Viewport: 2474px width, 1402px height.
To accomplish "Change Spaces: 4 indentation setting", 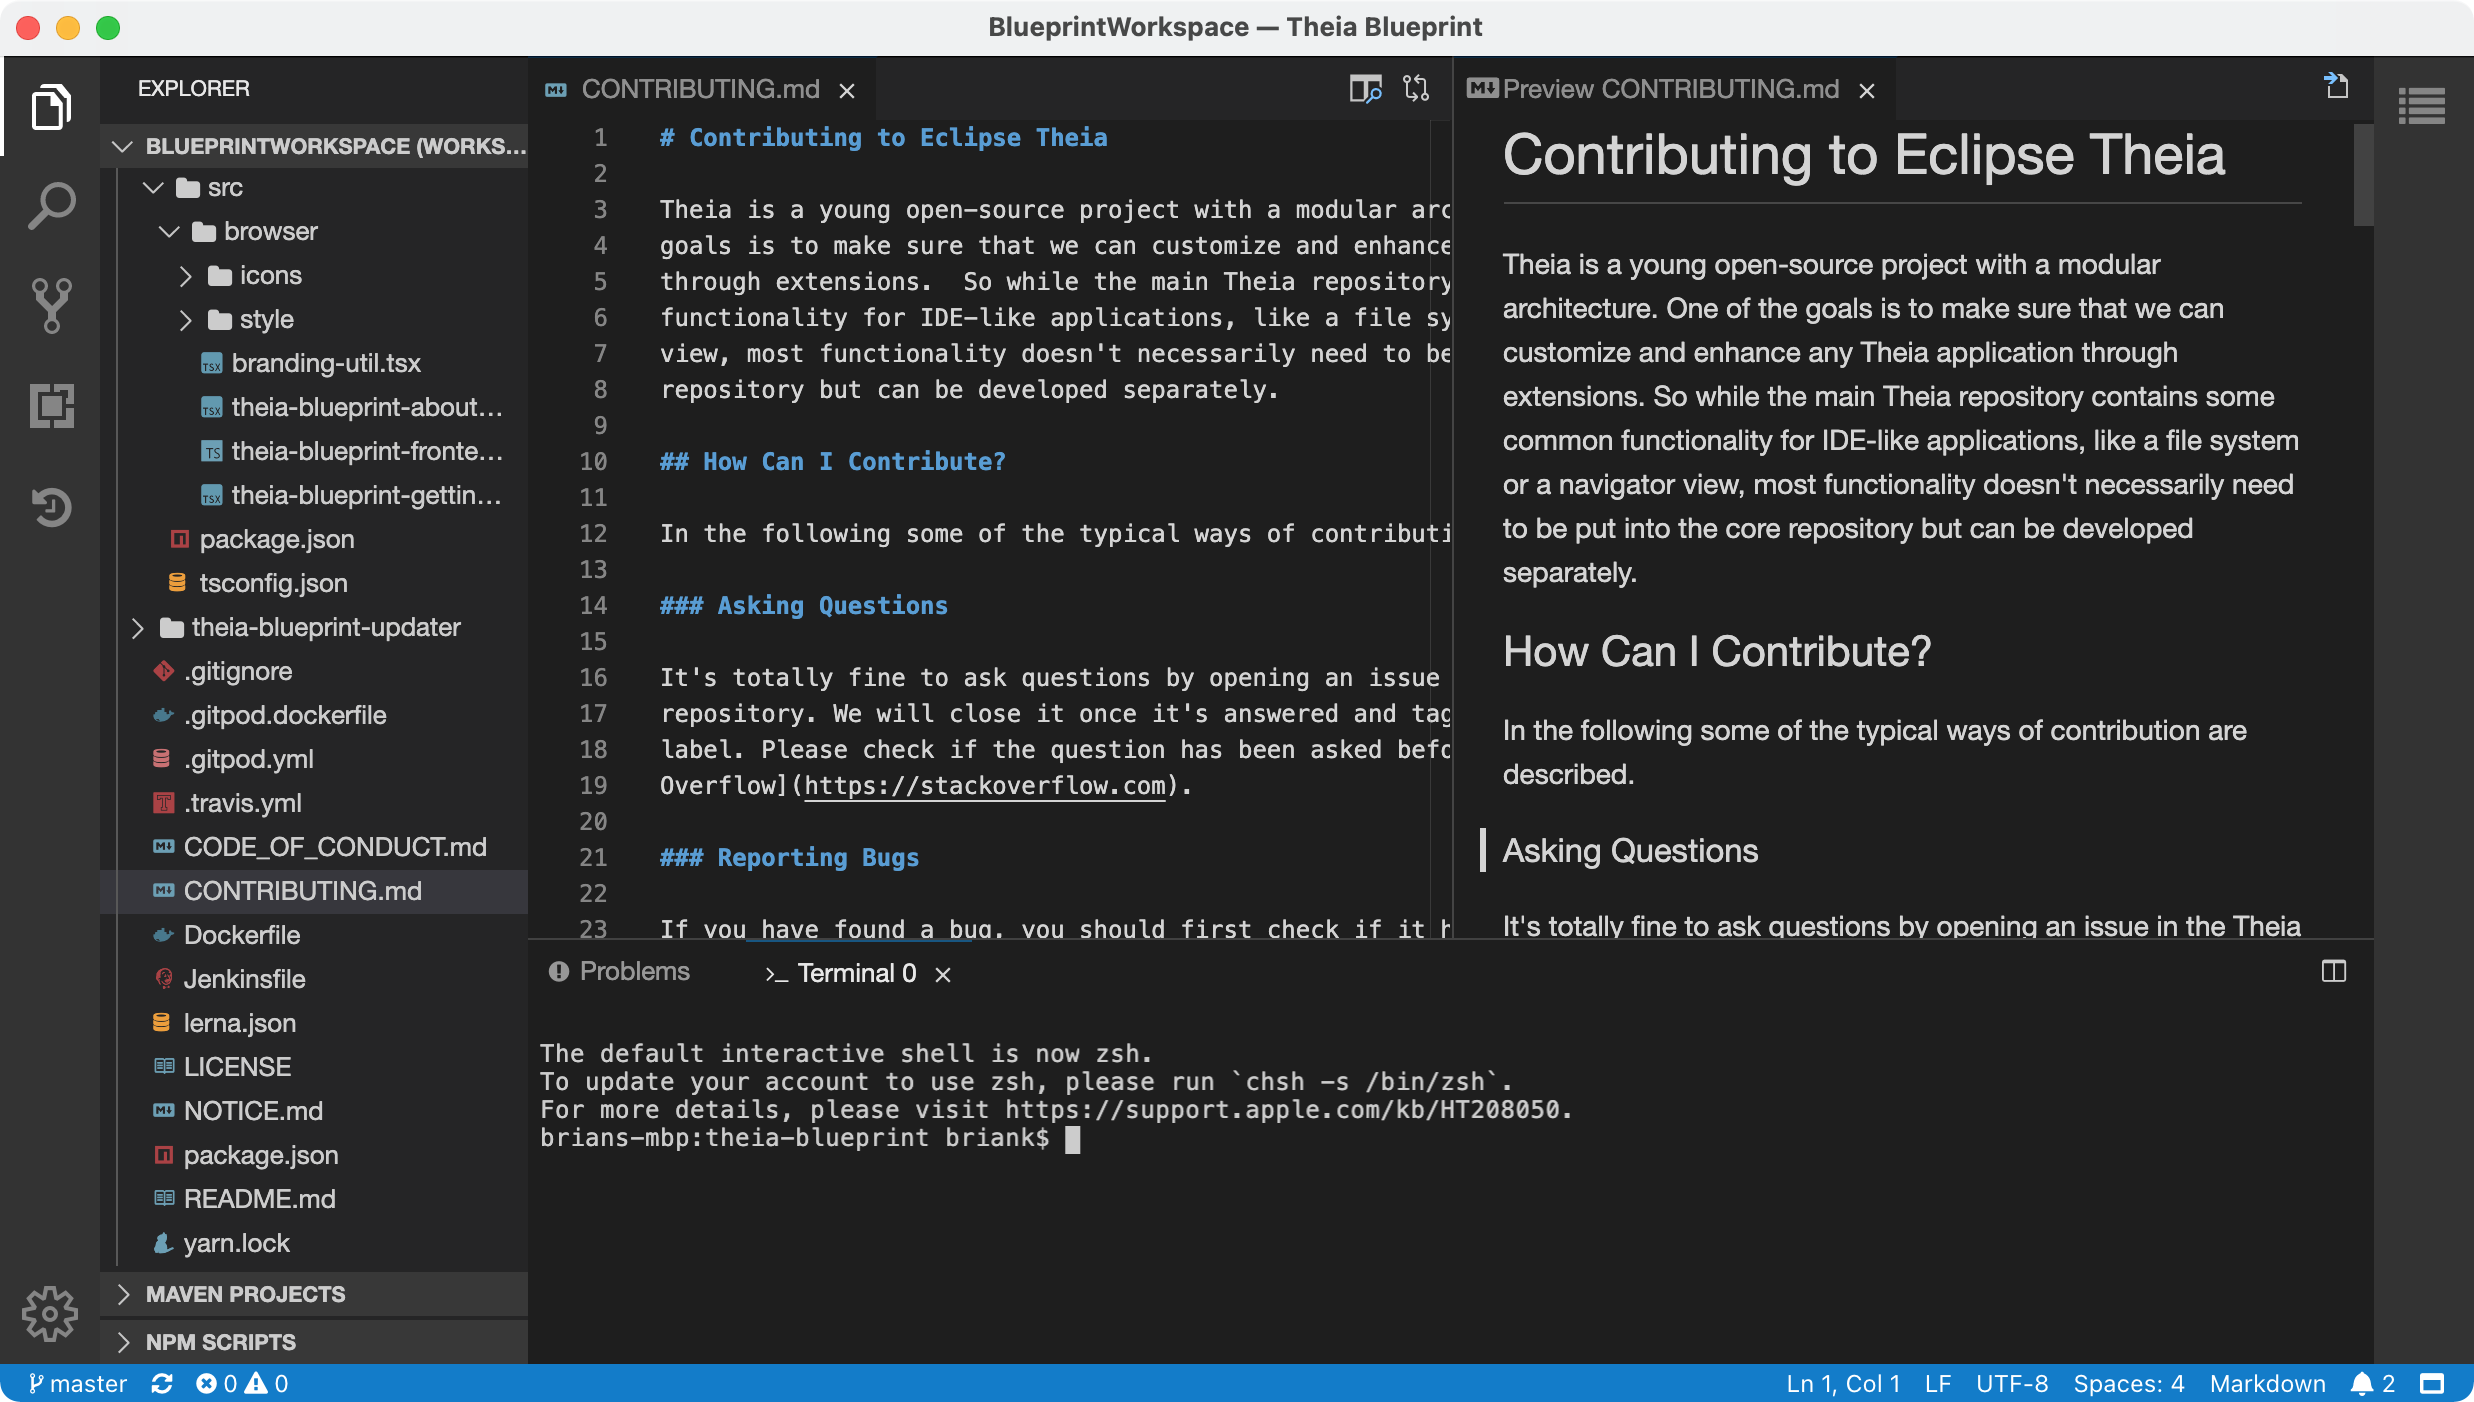I will coord(2129,1384).
